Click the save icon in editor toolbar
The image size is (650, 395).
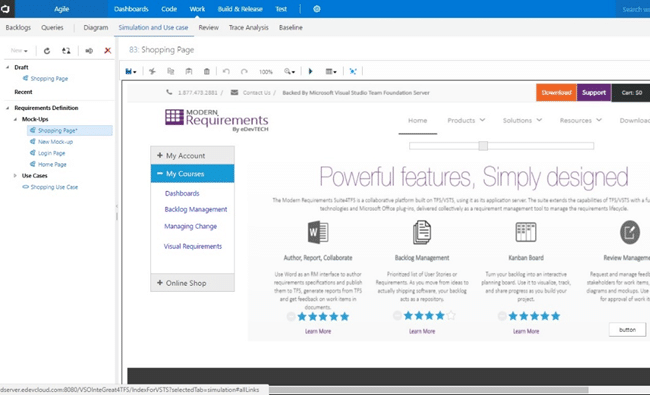(129, 71)
